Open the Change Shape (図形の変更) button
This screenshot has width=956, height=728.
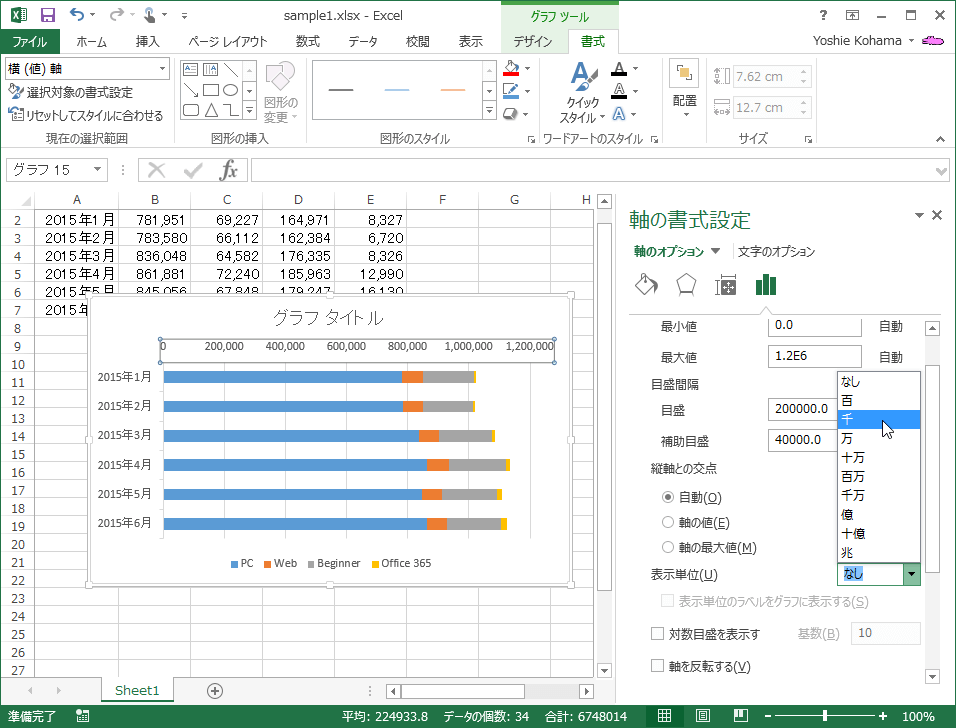tap(280, 93)
